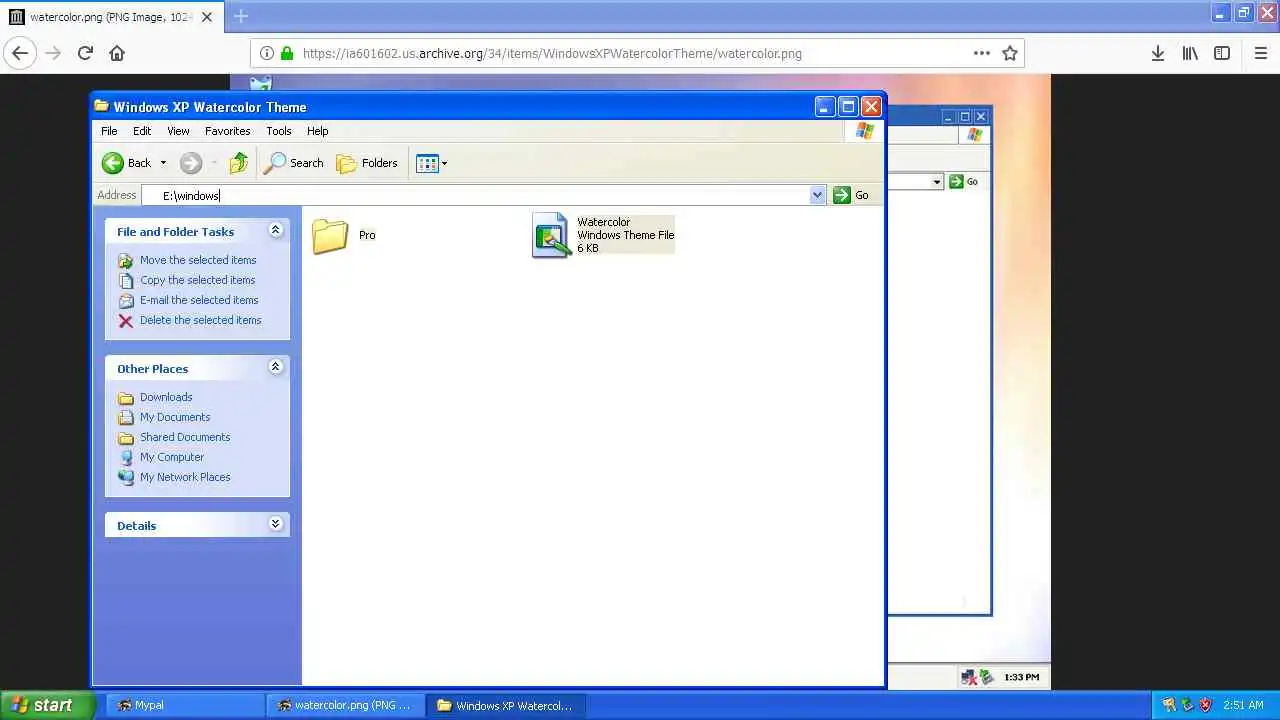The height and width of the screenshot is (720, 1280).
Task: Open My Documents in Other Places
Action: [175, 417]
